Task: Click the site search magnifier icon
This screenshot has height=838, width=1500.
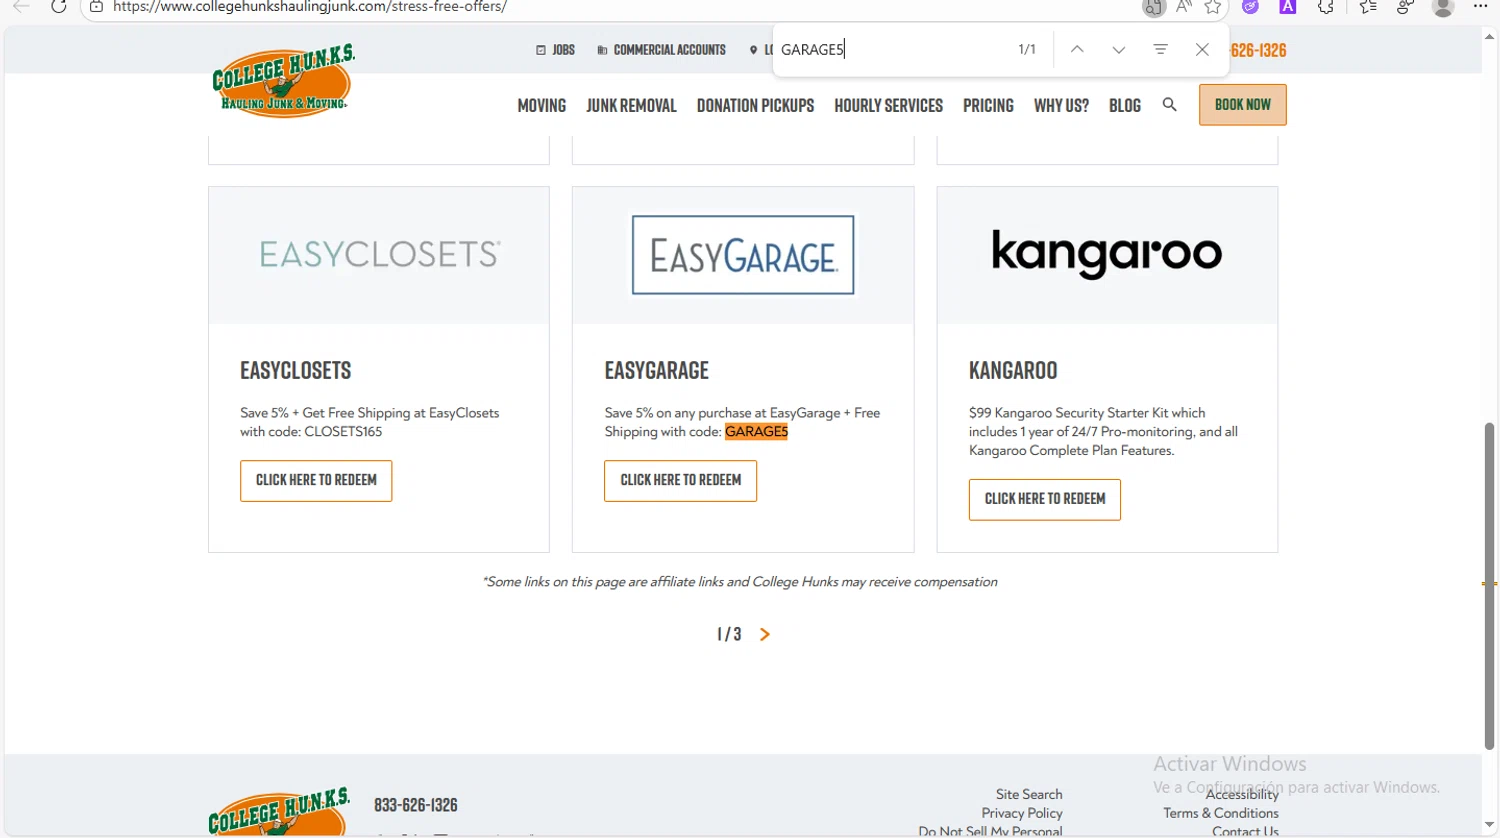Action: [x=1169, y=105]
